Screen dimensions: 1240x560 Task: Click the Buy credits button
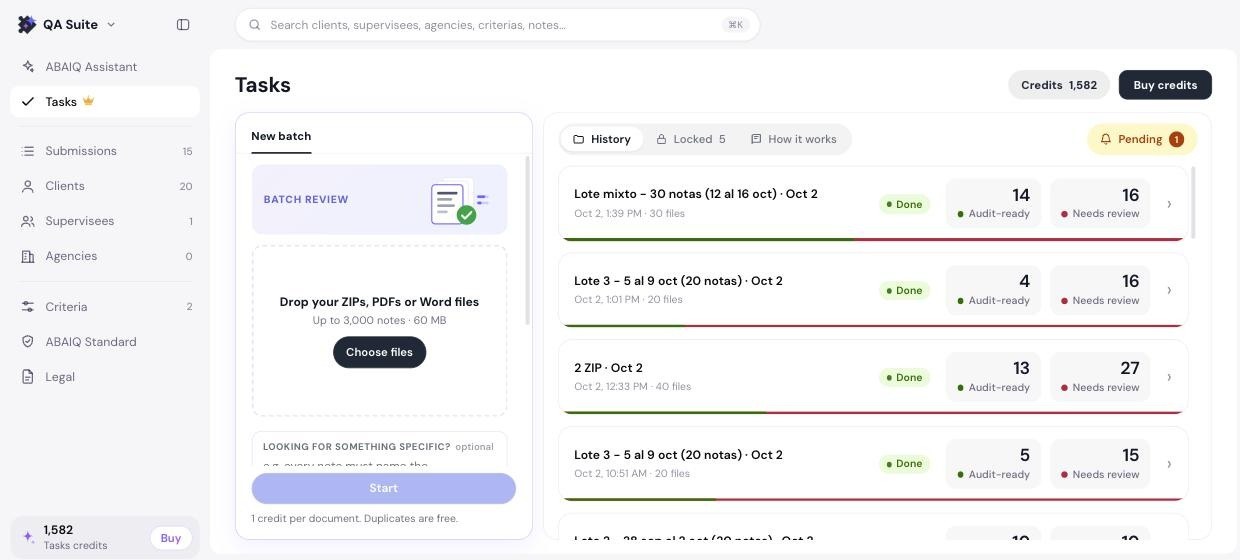(x=1165, y=85)
